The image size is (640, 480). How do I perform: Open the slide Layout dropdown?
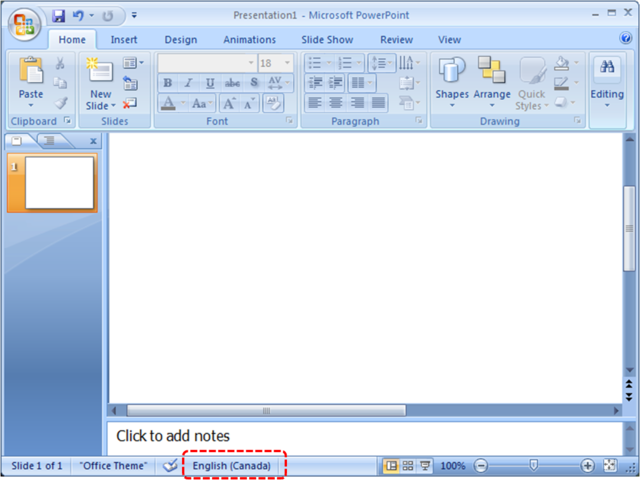coord(133,63)
